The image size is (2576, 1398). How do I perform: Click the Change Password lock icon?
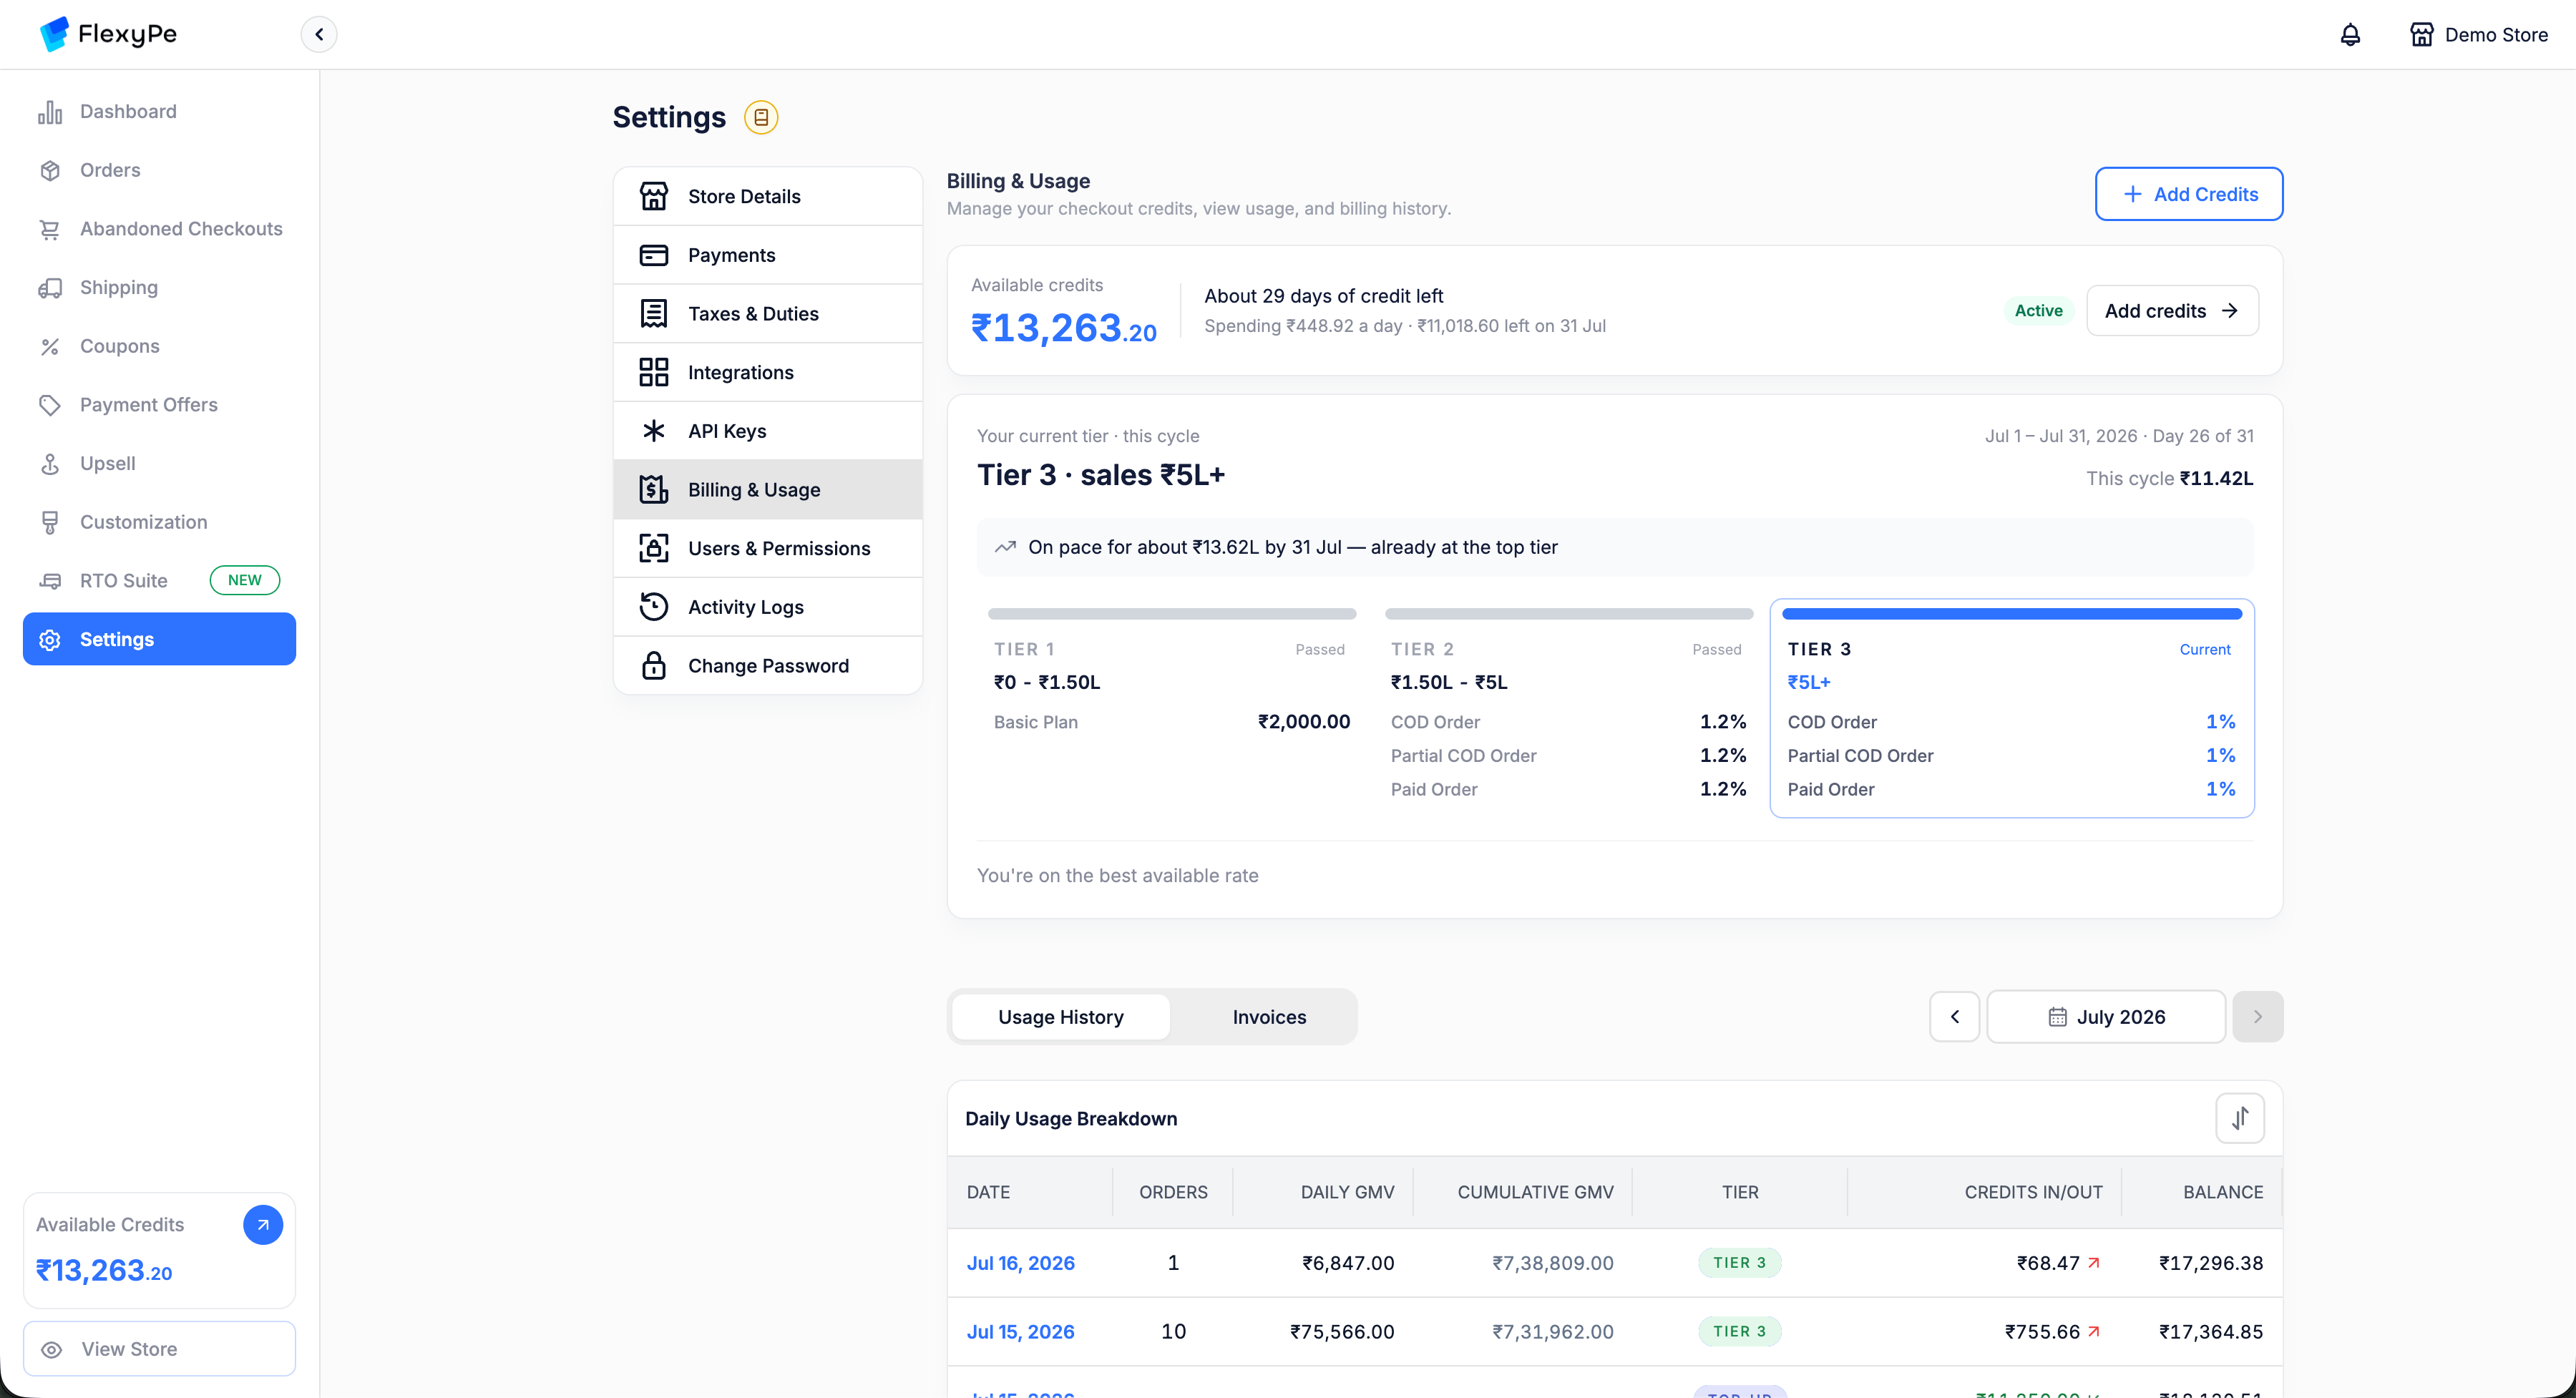pos(654,666)
